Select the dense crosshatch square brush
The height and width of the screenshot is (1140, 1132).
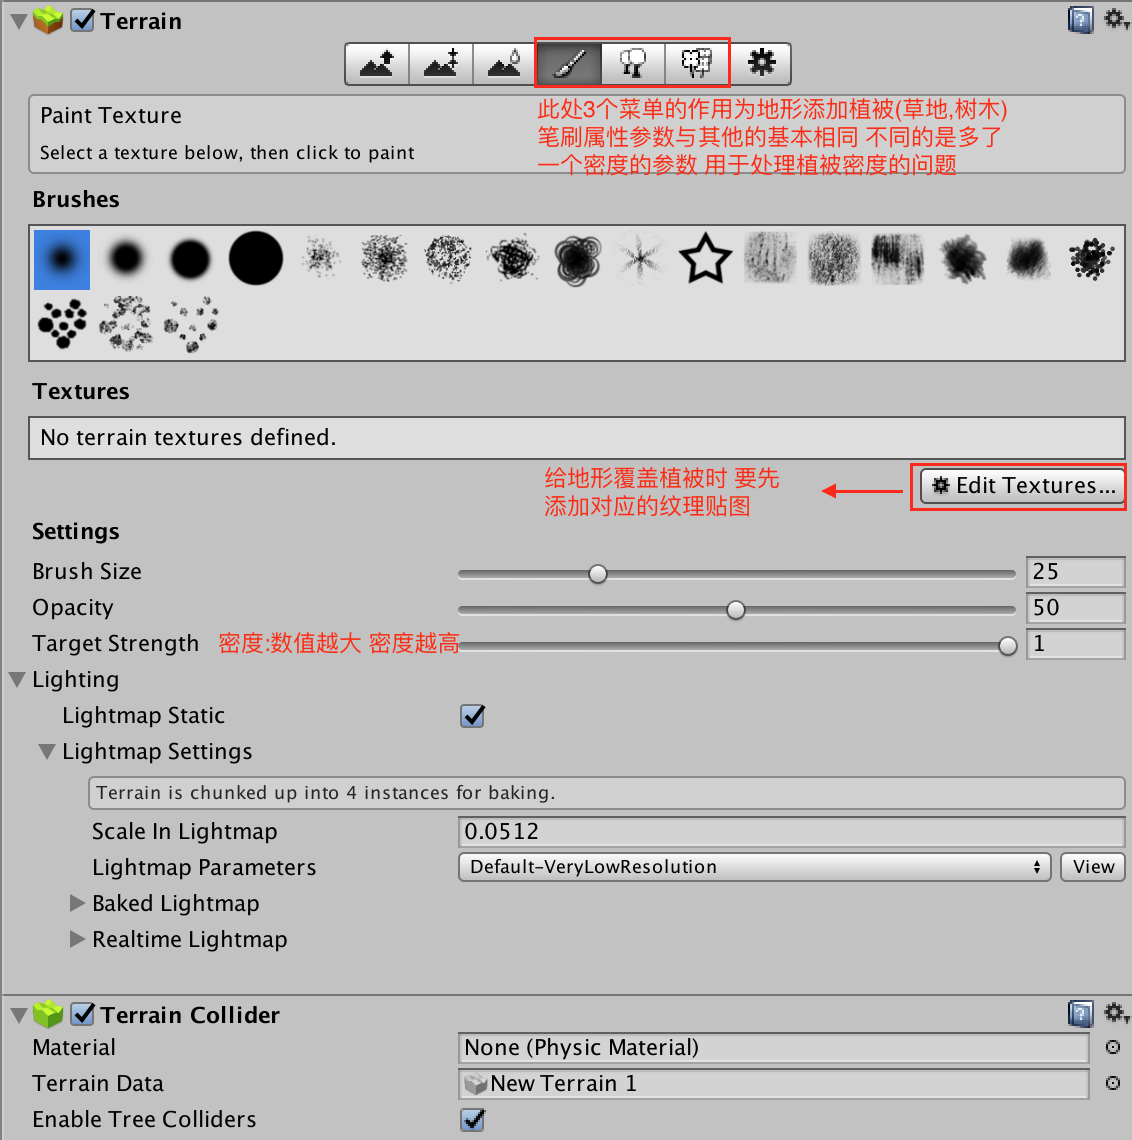[834, 259]
